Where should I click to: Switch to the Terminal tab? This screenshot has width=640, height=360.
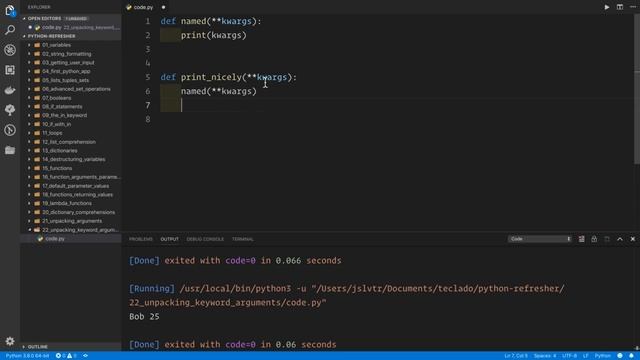[243, 239]
